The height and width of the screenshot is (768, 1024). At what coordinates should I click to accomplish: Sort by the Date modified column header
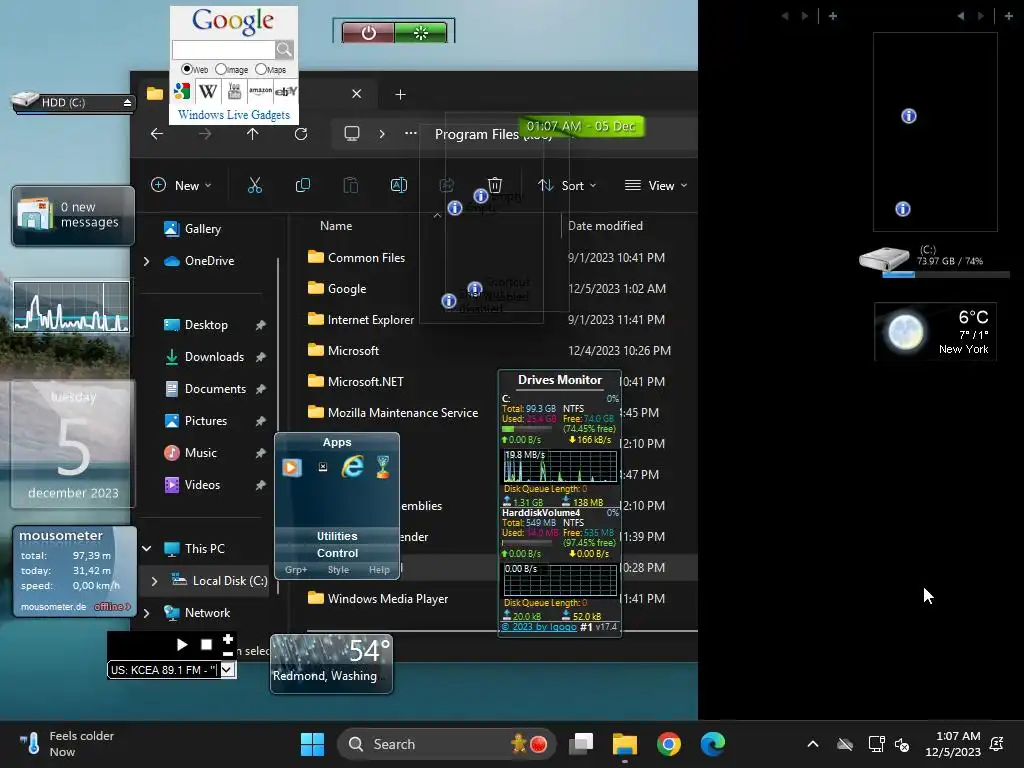pyautogui.click(x=605, y=225)
